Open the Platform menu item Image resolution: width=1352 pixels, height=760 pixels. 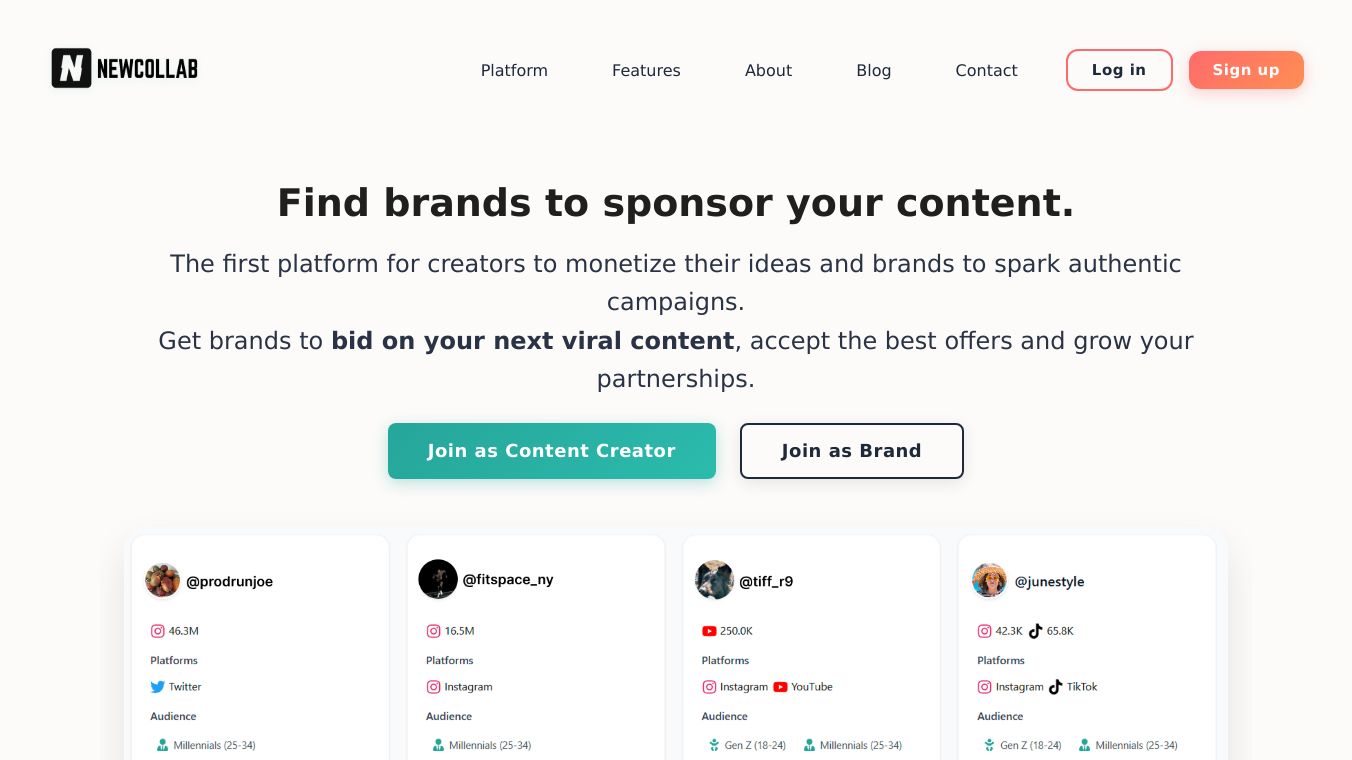(x=514, y=70)
